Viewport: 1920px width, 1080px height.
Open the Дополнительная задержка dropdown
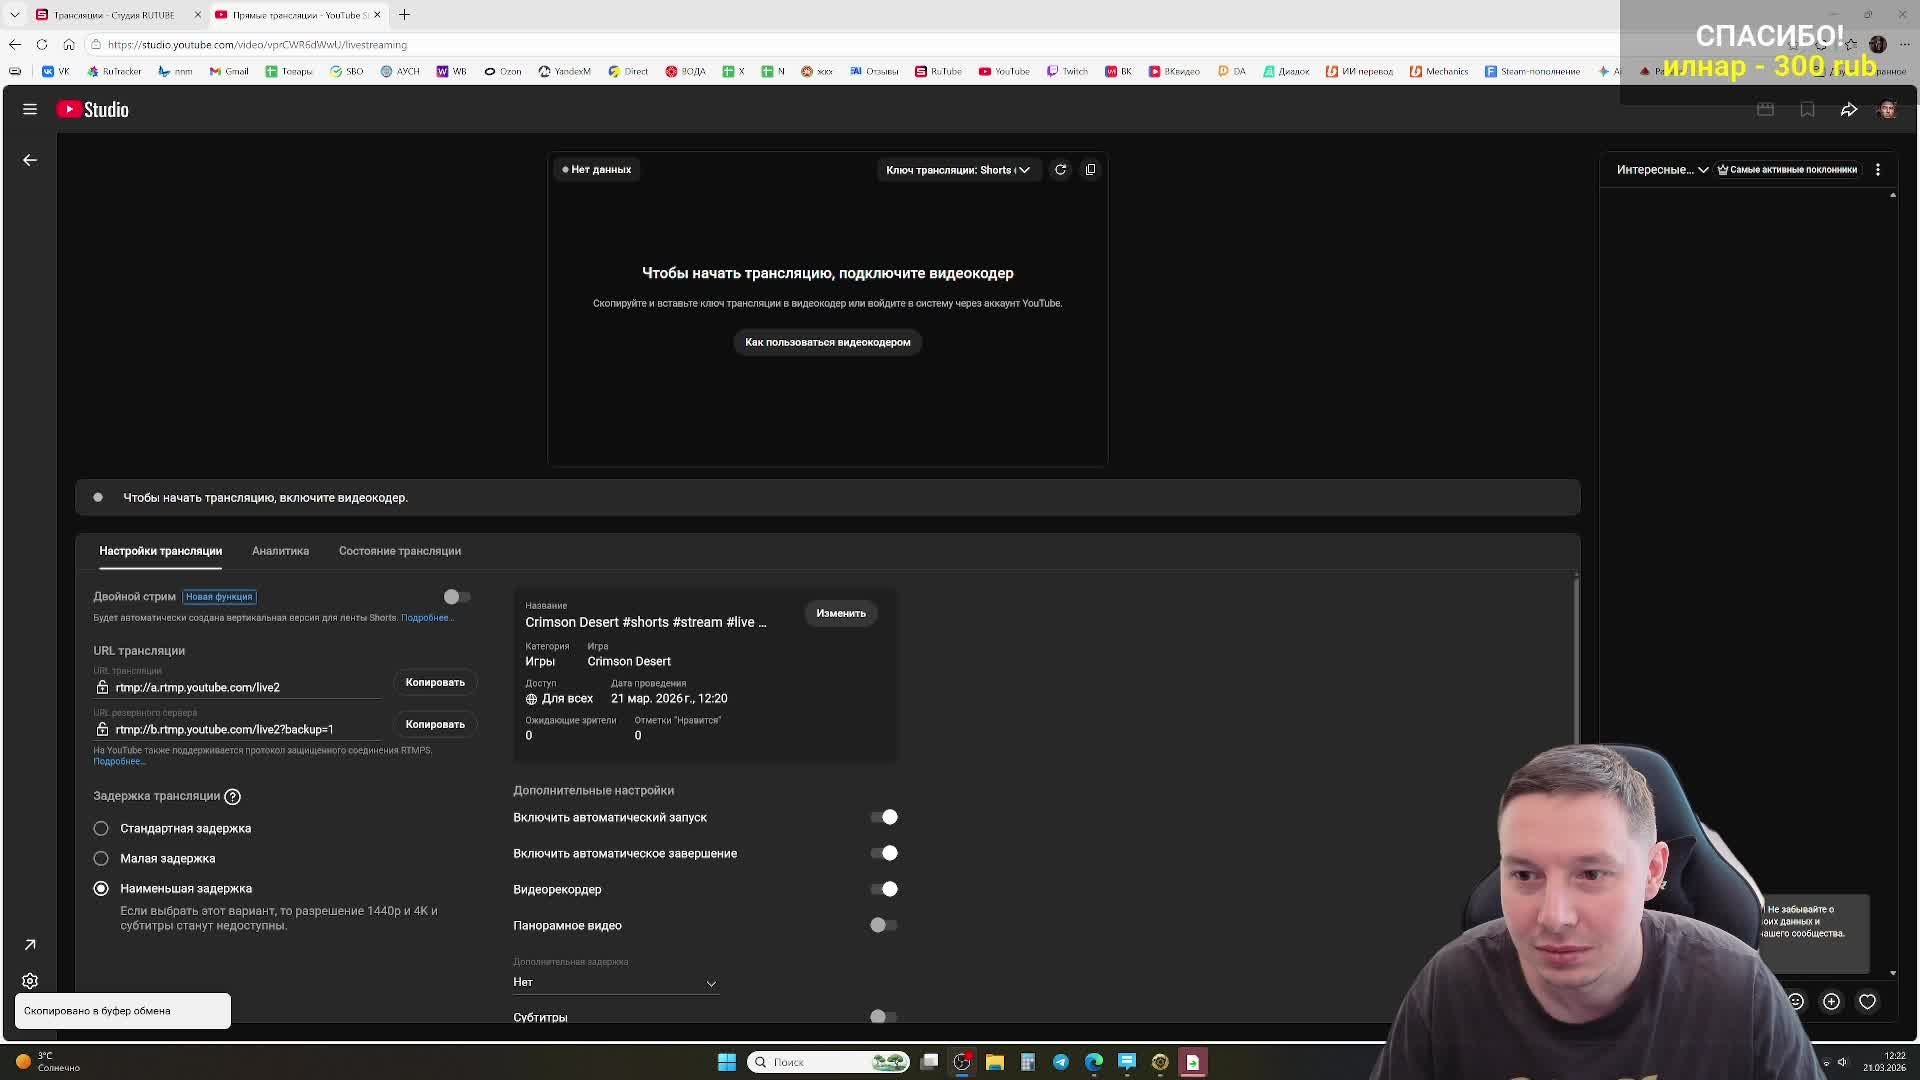(x=615, y=983)
